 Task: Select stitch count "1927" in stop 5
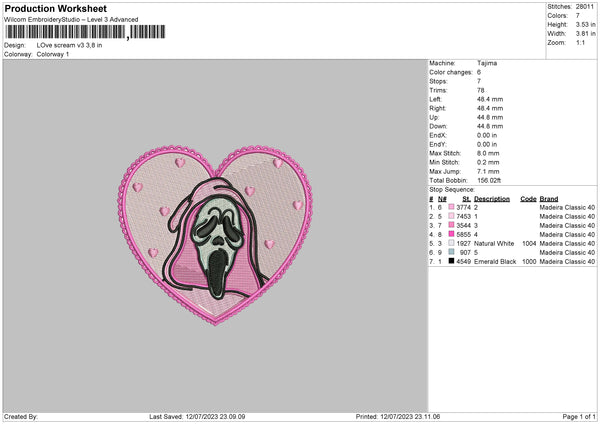463,243
